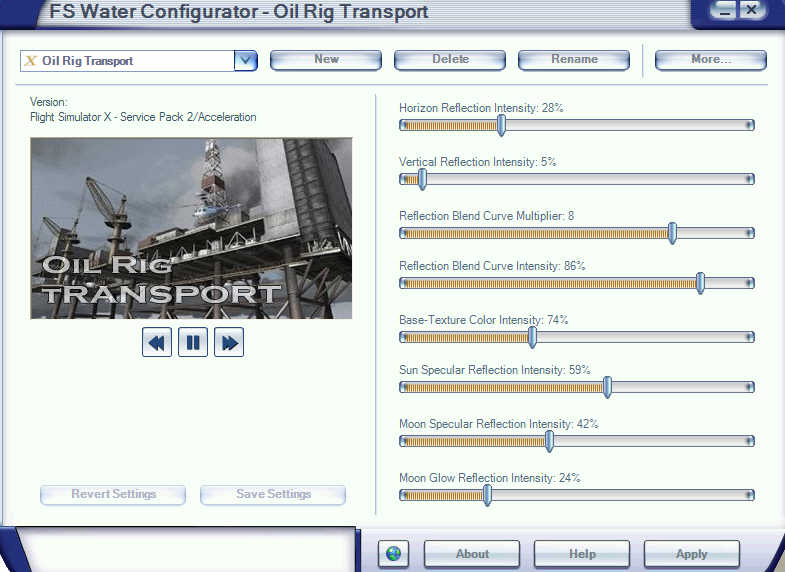Click the label 'Moon Glow Reflection Intensity: 24%'
This screenshot has height=572, width=785.
click(490, 478)
